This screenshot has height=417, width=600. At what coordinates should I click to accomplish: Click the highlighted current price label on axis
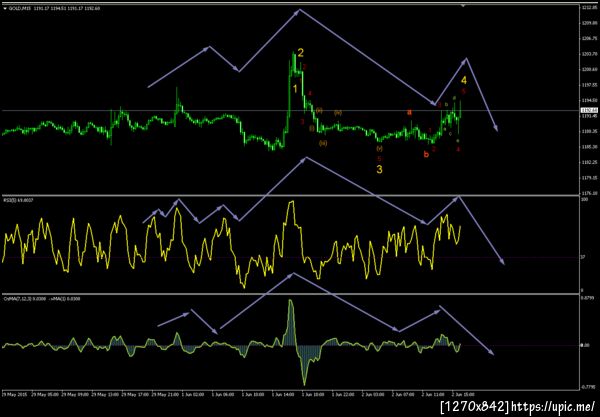click(x=587, y=110)
